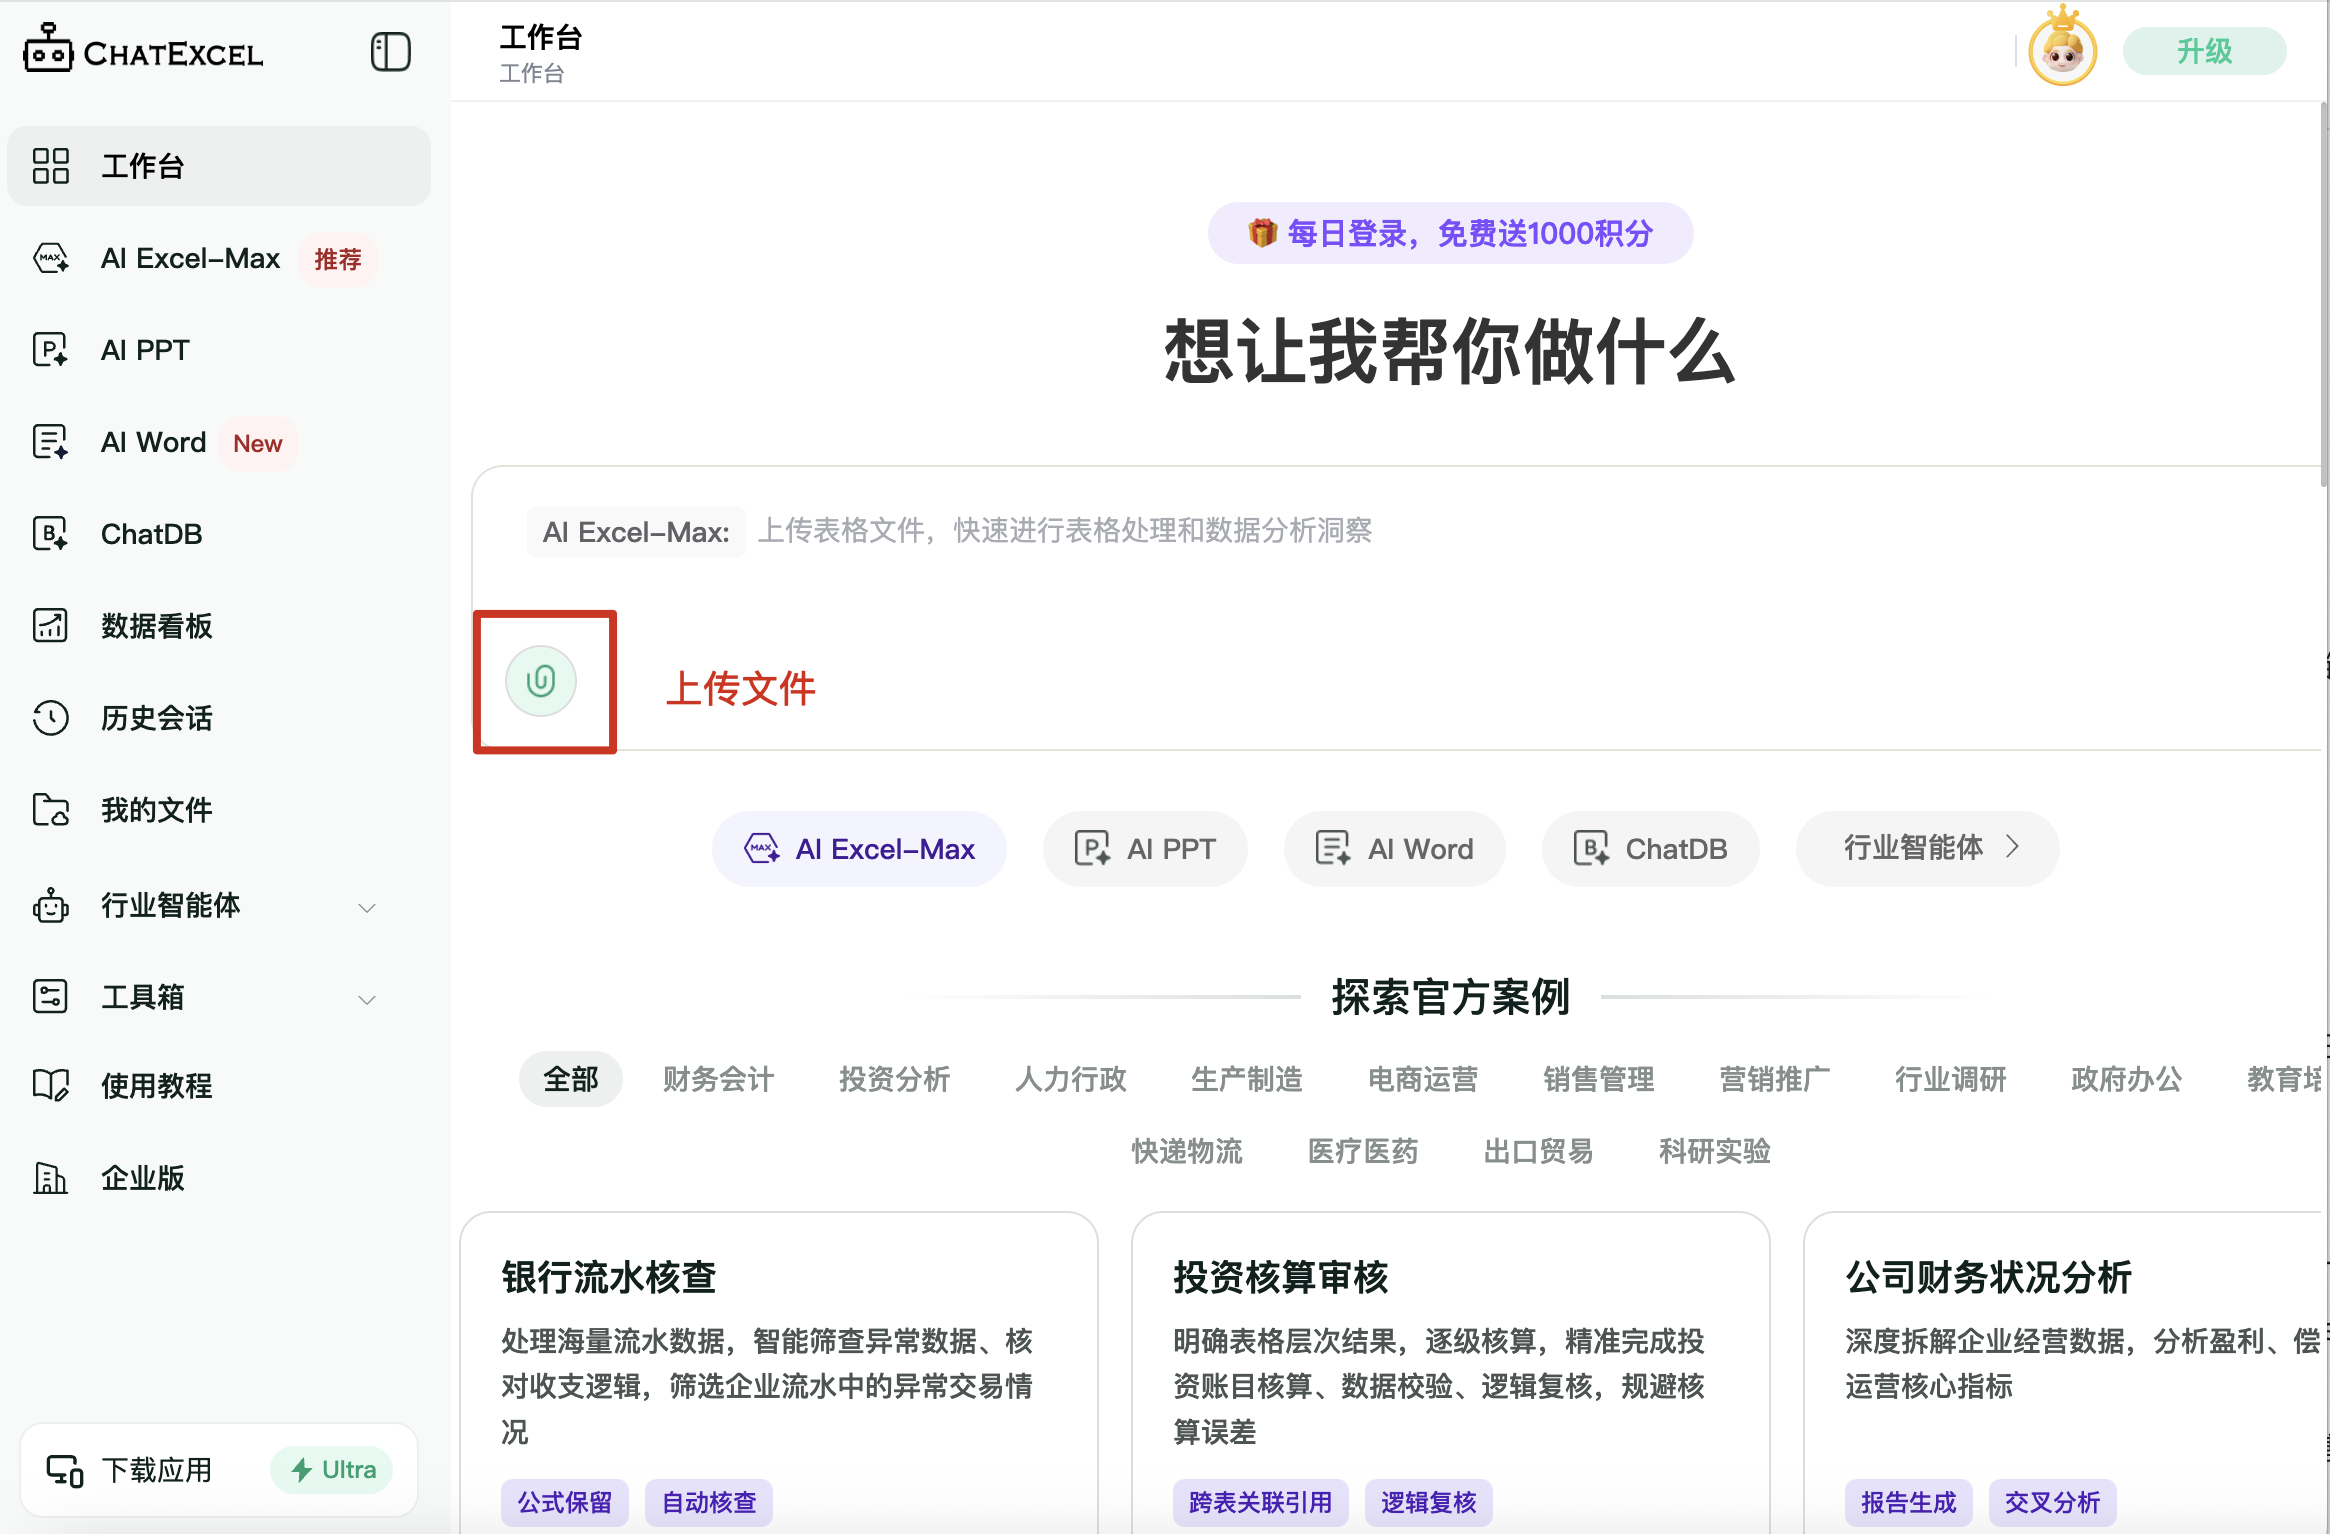
Task: Click the ChatExcel robot logo
Action: click(48, 50)
